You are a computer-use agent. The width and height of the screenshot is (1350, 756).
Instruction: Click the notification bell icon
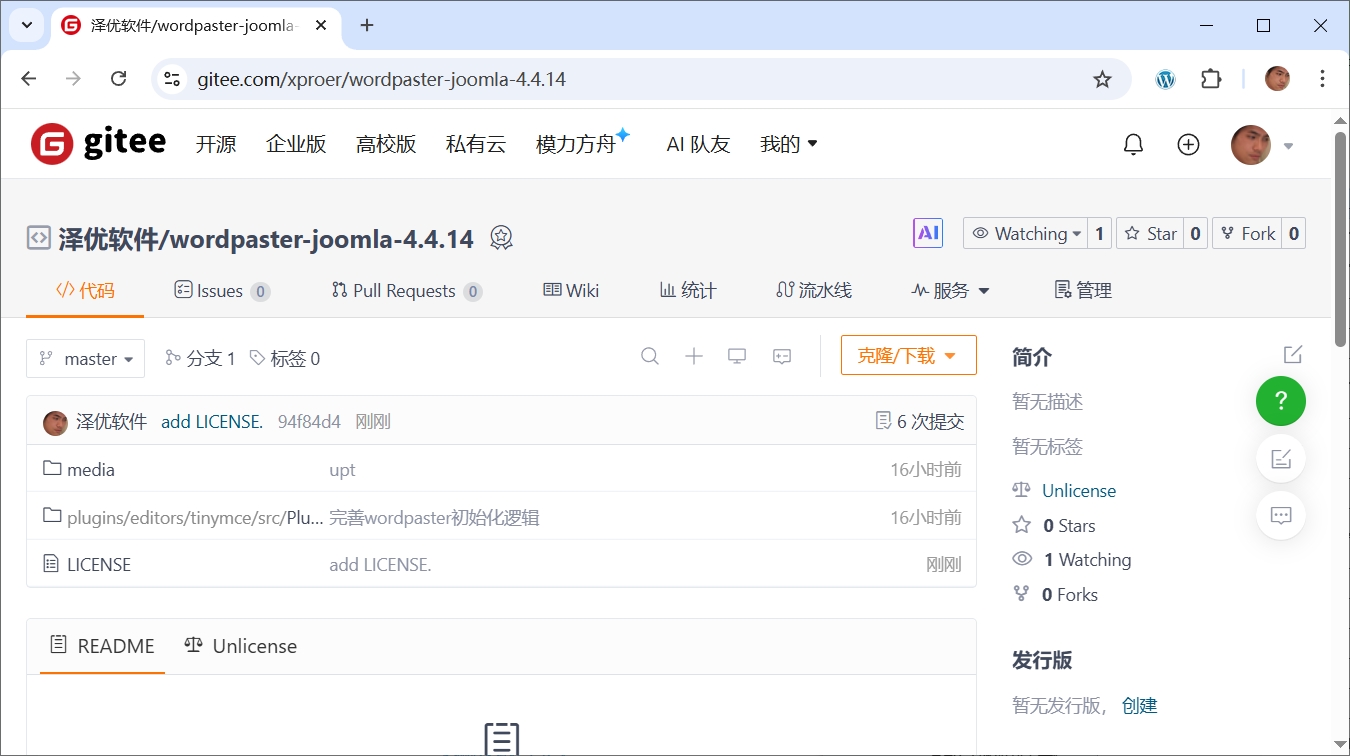click(x=1133, y=145)
